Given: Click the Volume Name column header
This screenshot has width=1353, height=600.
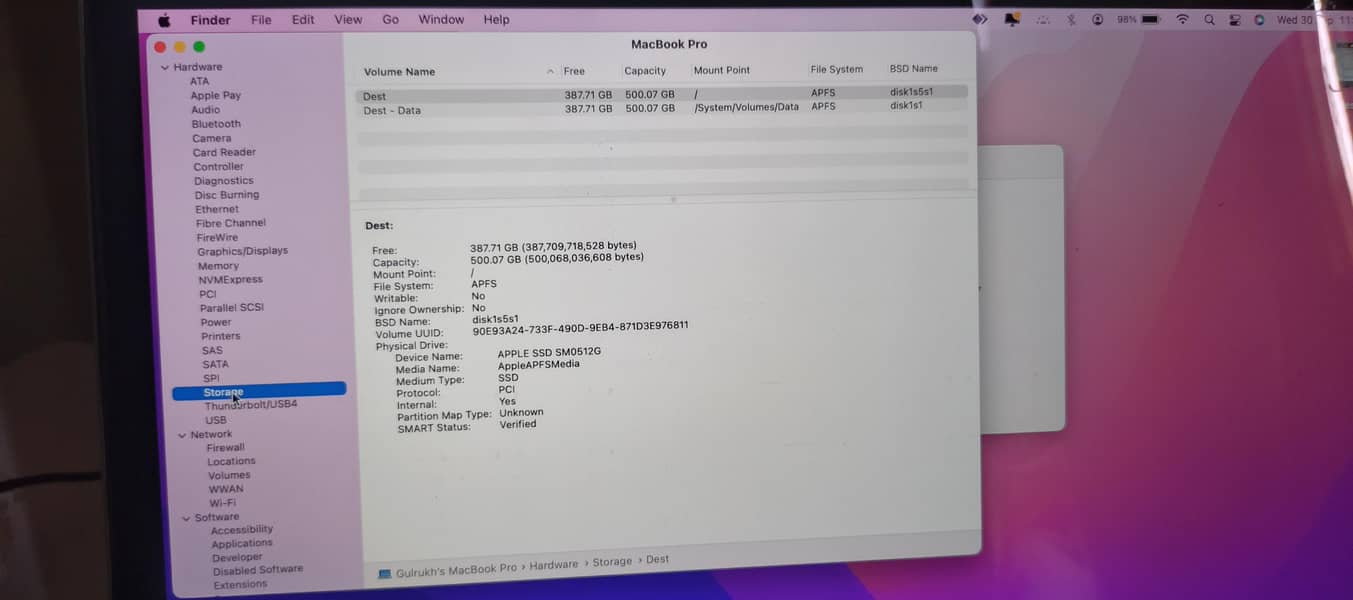Looking at the screenshot, I should [x=399, y=72].
